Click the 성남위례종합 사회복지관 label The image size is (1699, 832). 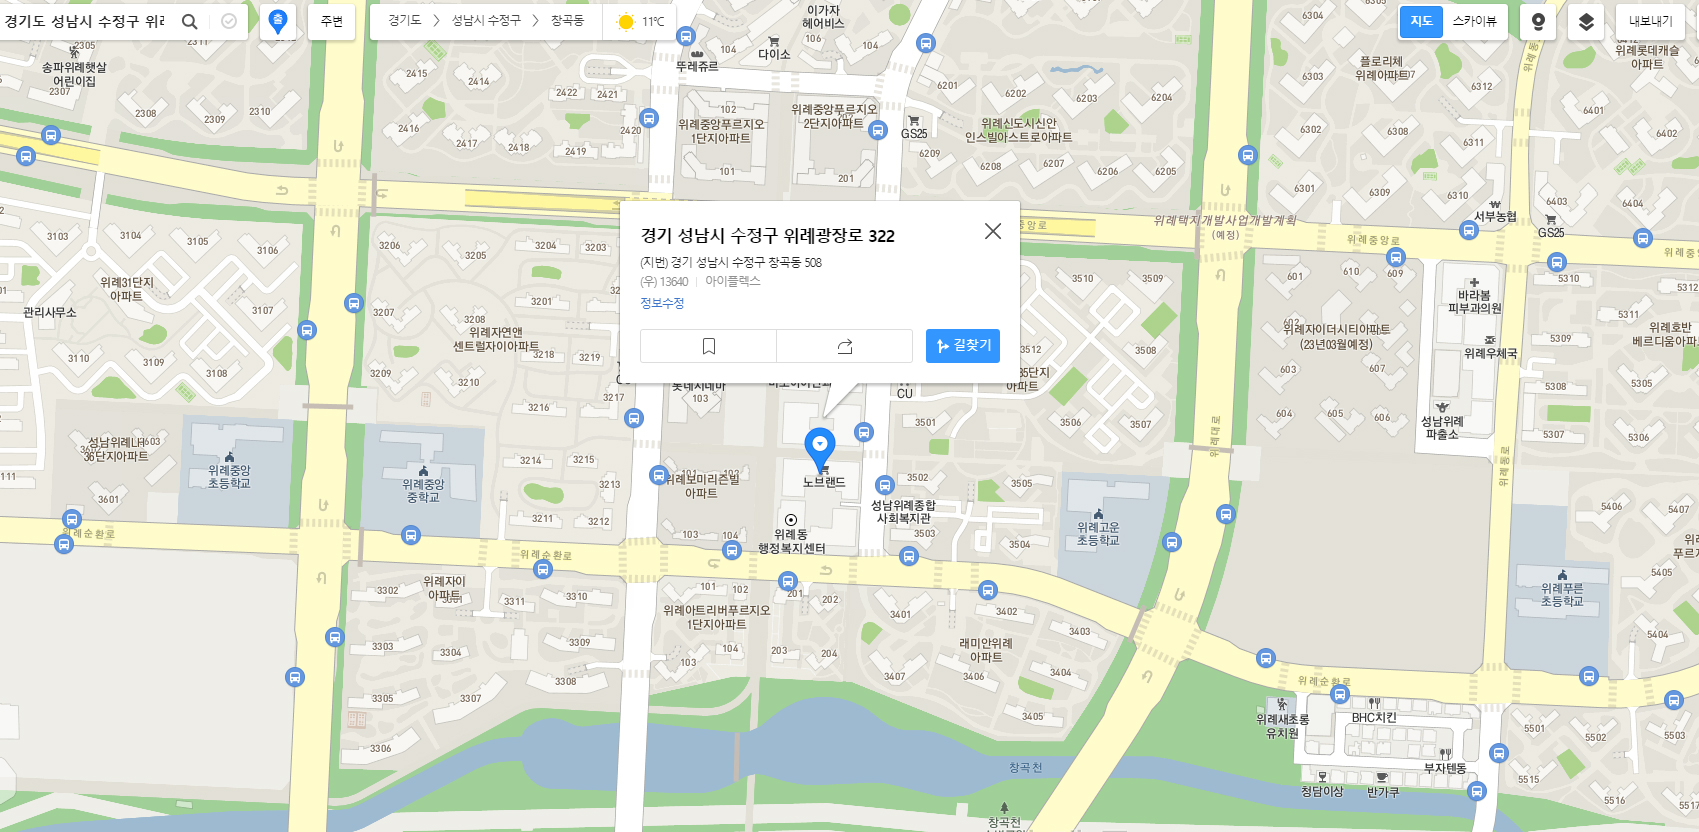903,512
